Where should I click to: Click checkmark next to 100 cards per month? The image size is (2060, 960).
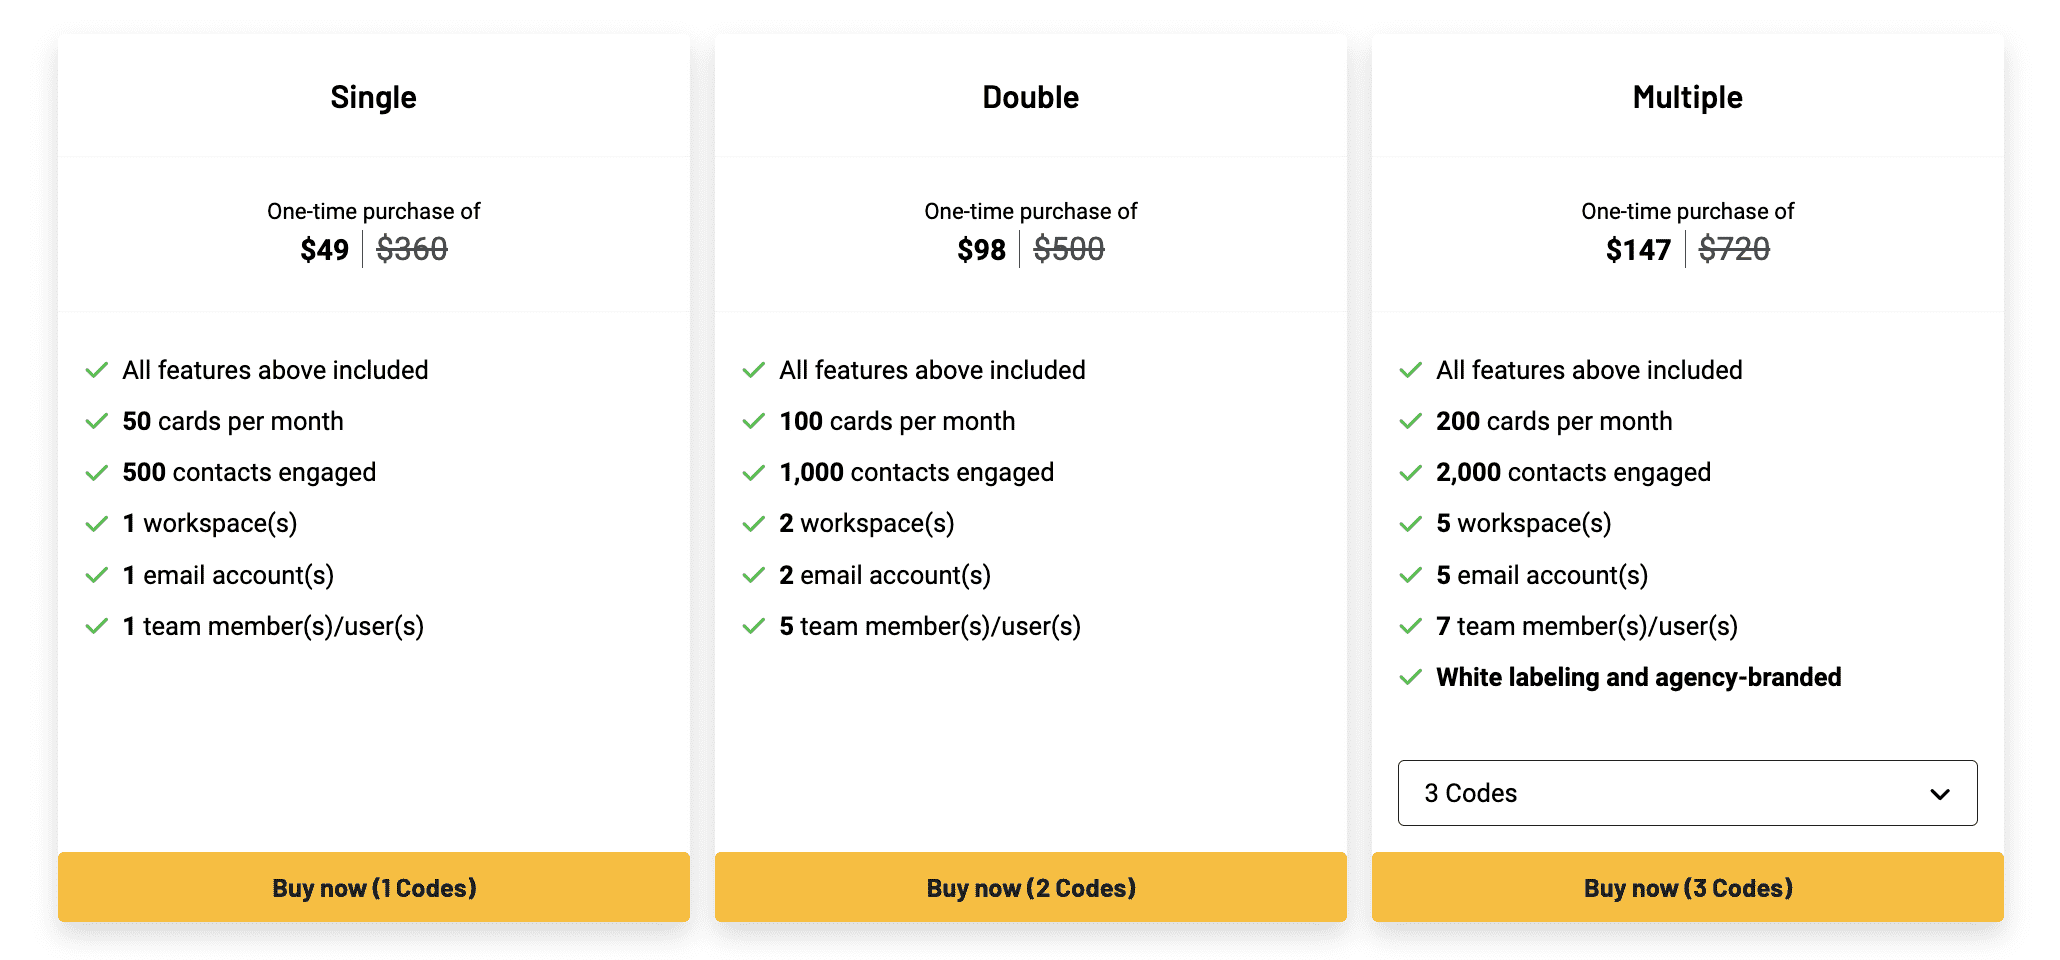pos(754,422)
